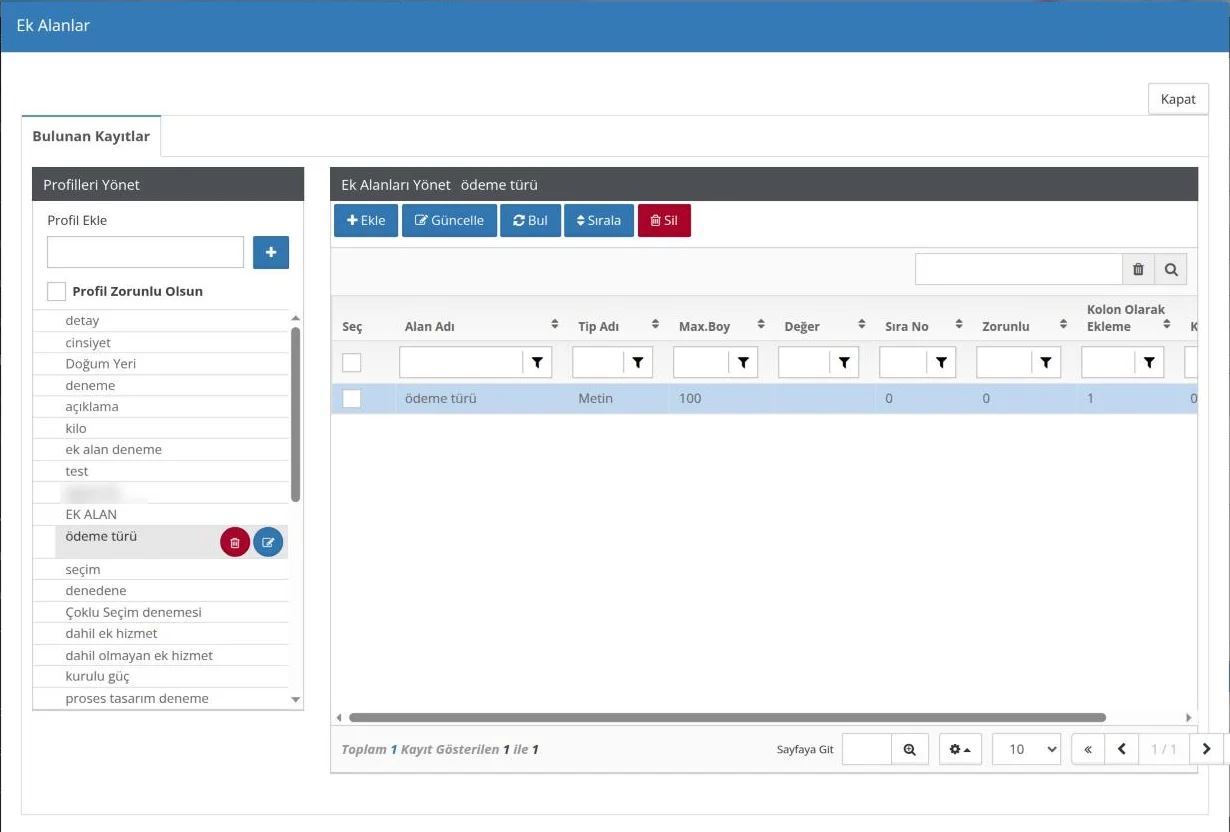The image size is (1230, 832).
Task: Go to page using zoom icon button
Action: (x=910, y=749)
